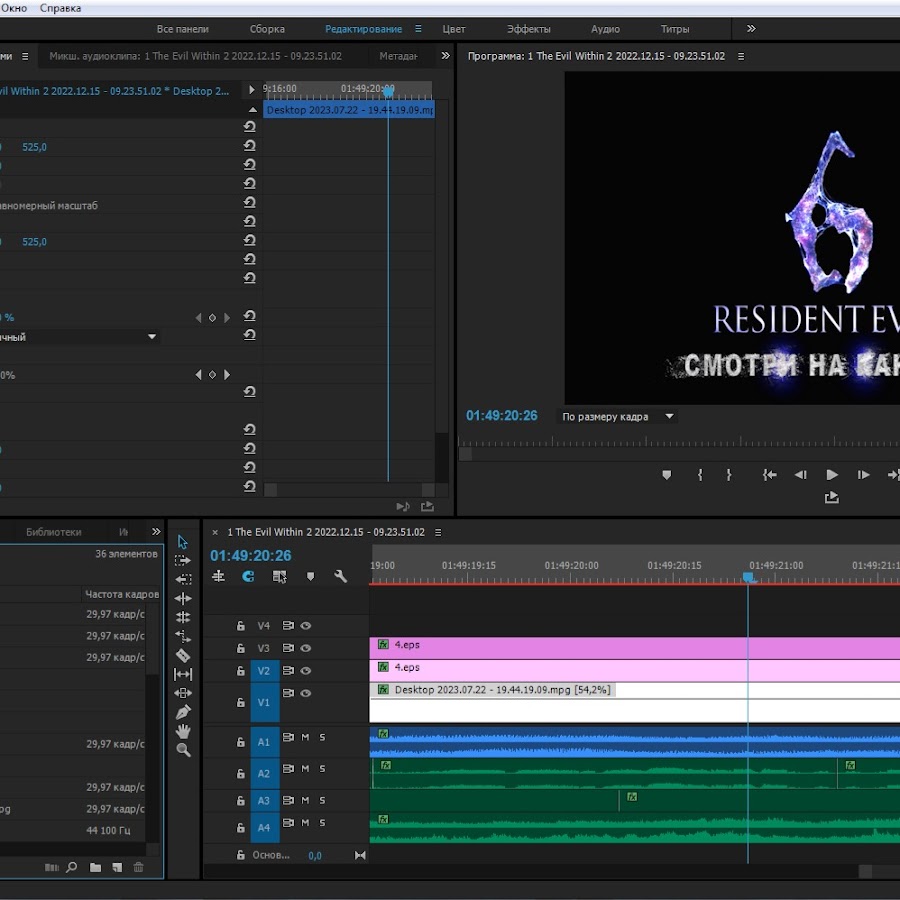Screen dimensions: 900x900
Task: Step back one frame in Program monitor
Action: pyautogui.click(x=800, y=475)
